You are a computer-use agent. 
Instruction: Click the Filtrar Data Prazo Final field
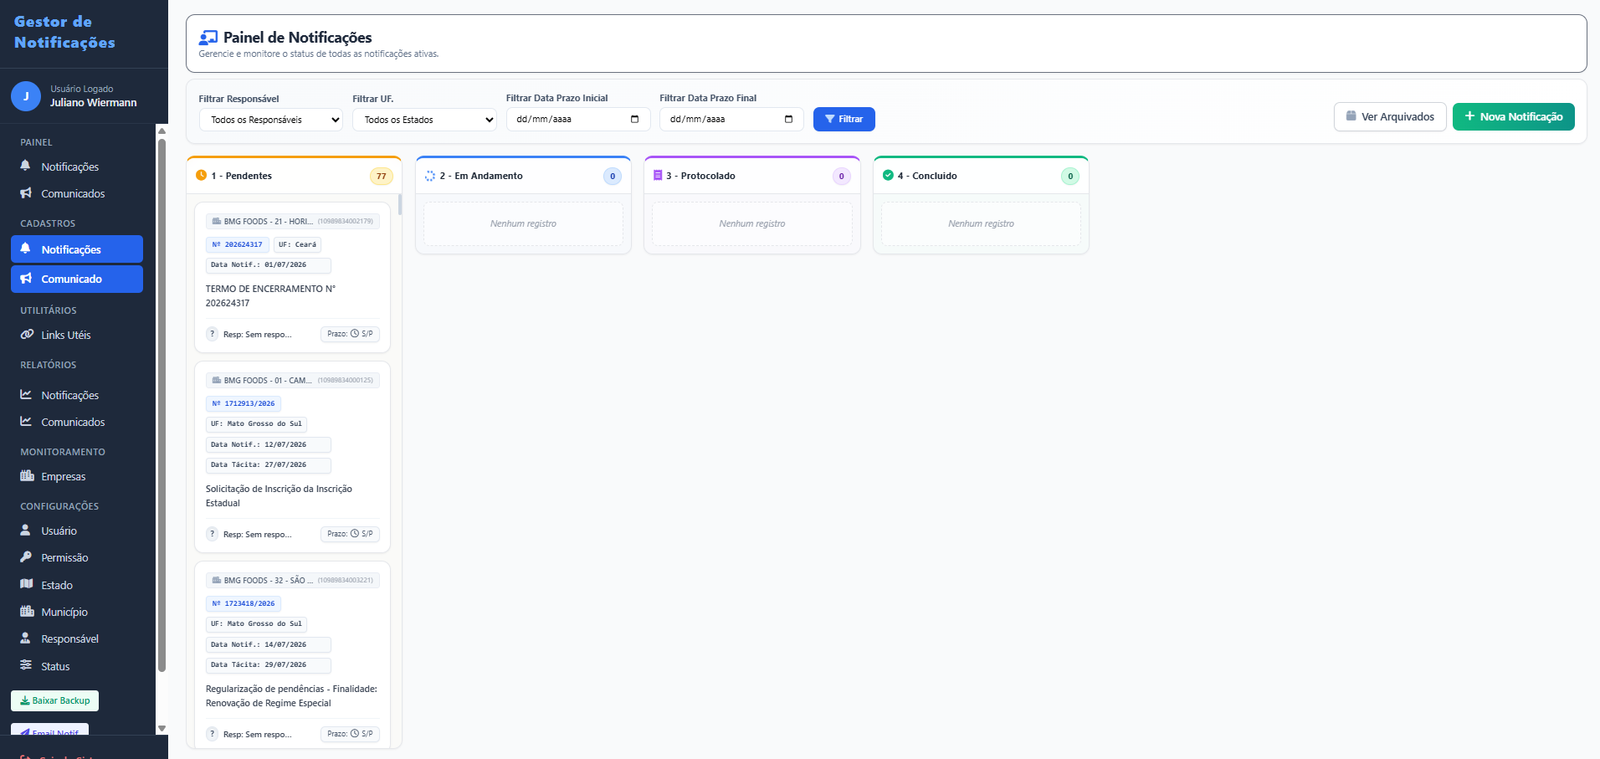[732, 119]
